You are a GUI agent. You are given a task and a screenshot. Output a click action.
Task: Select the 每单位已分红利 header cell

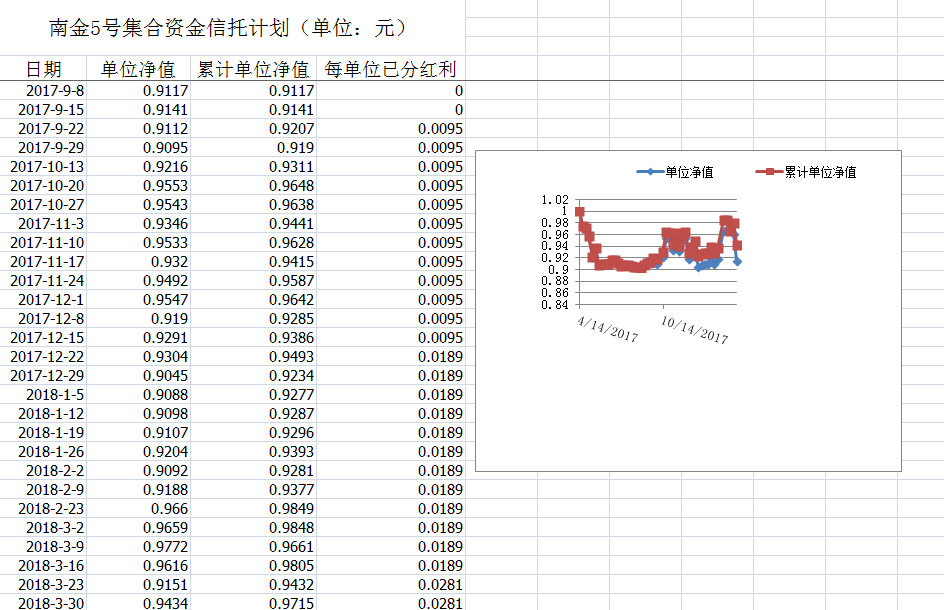391,69
